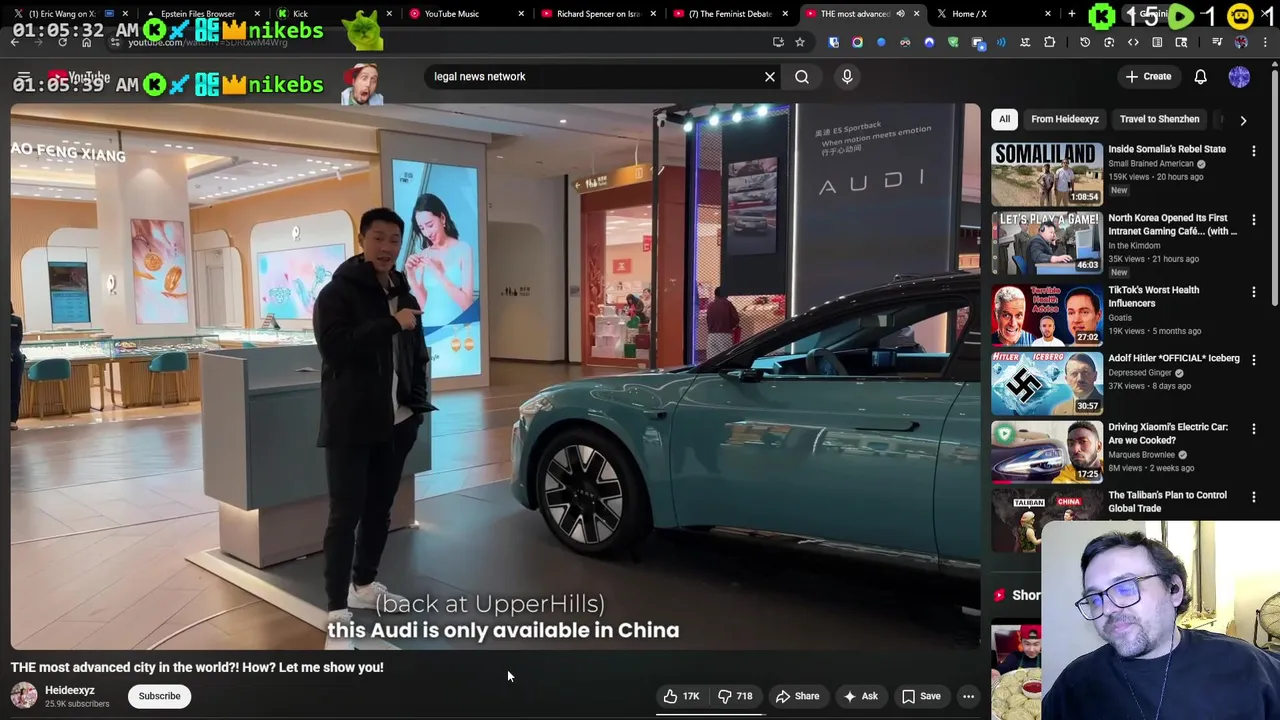The width and height of the screenshot is (1280, 720).
Task: Open the YouTube account avatar menu
Action: (x=1239, y=76)
